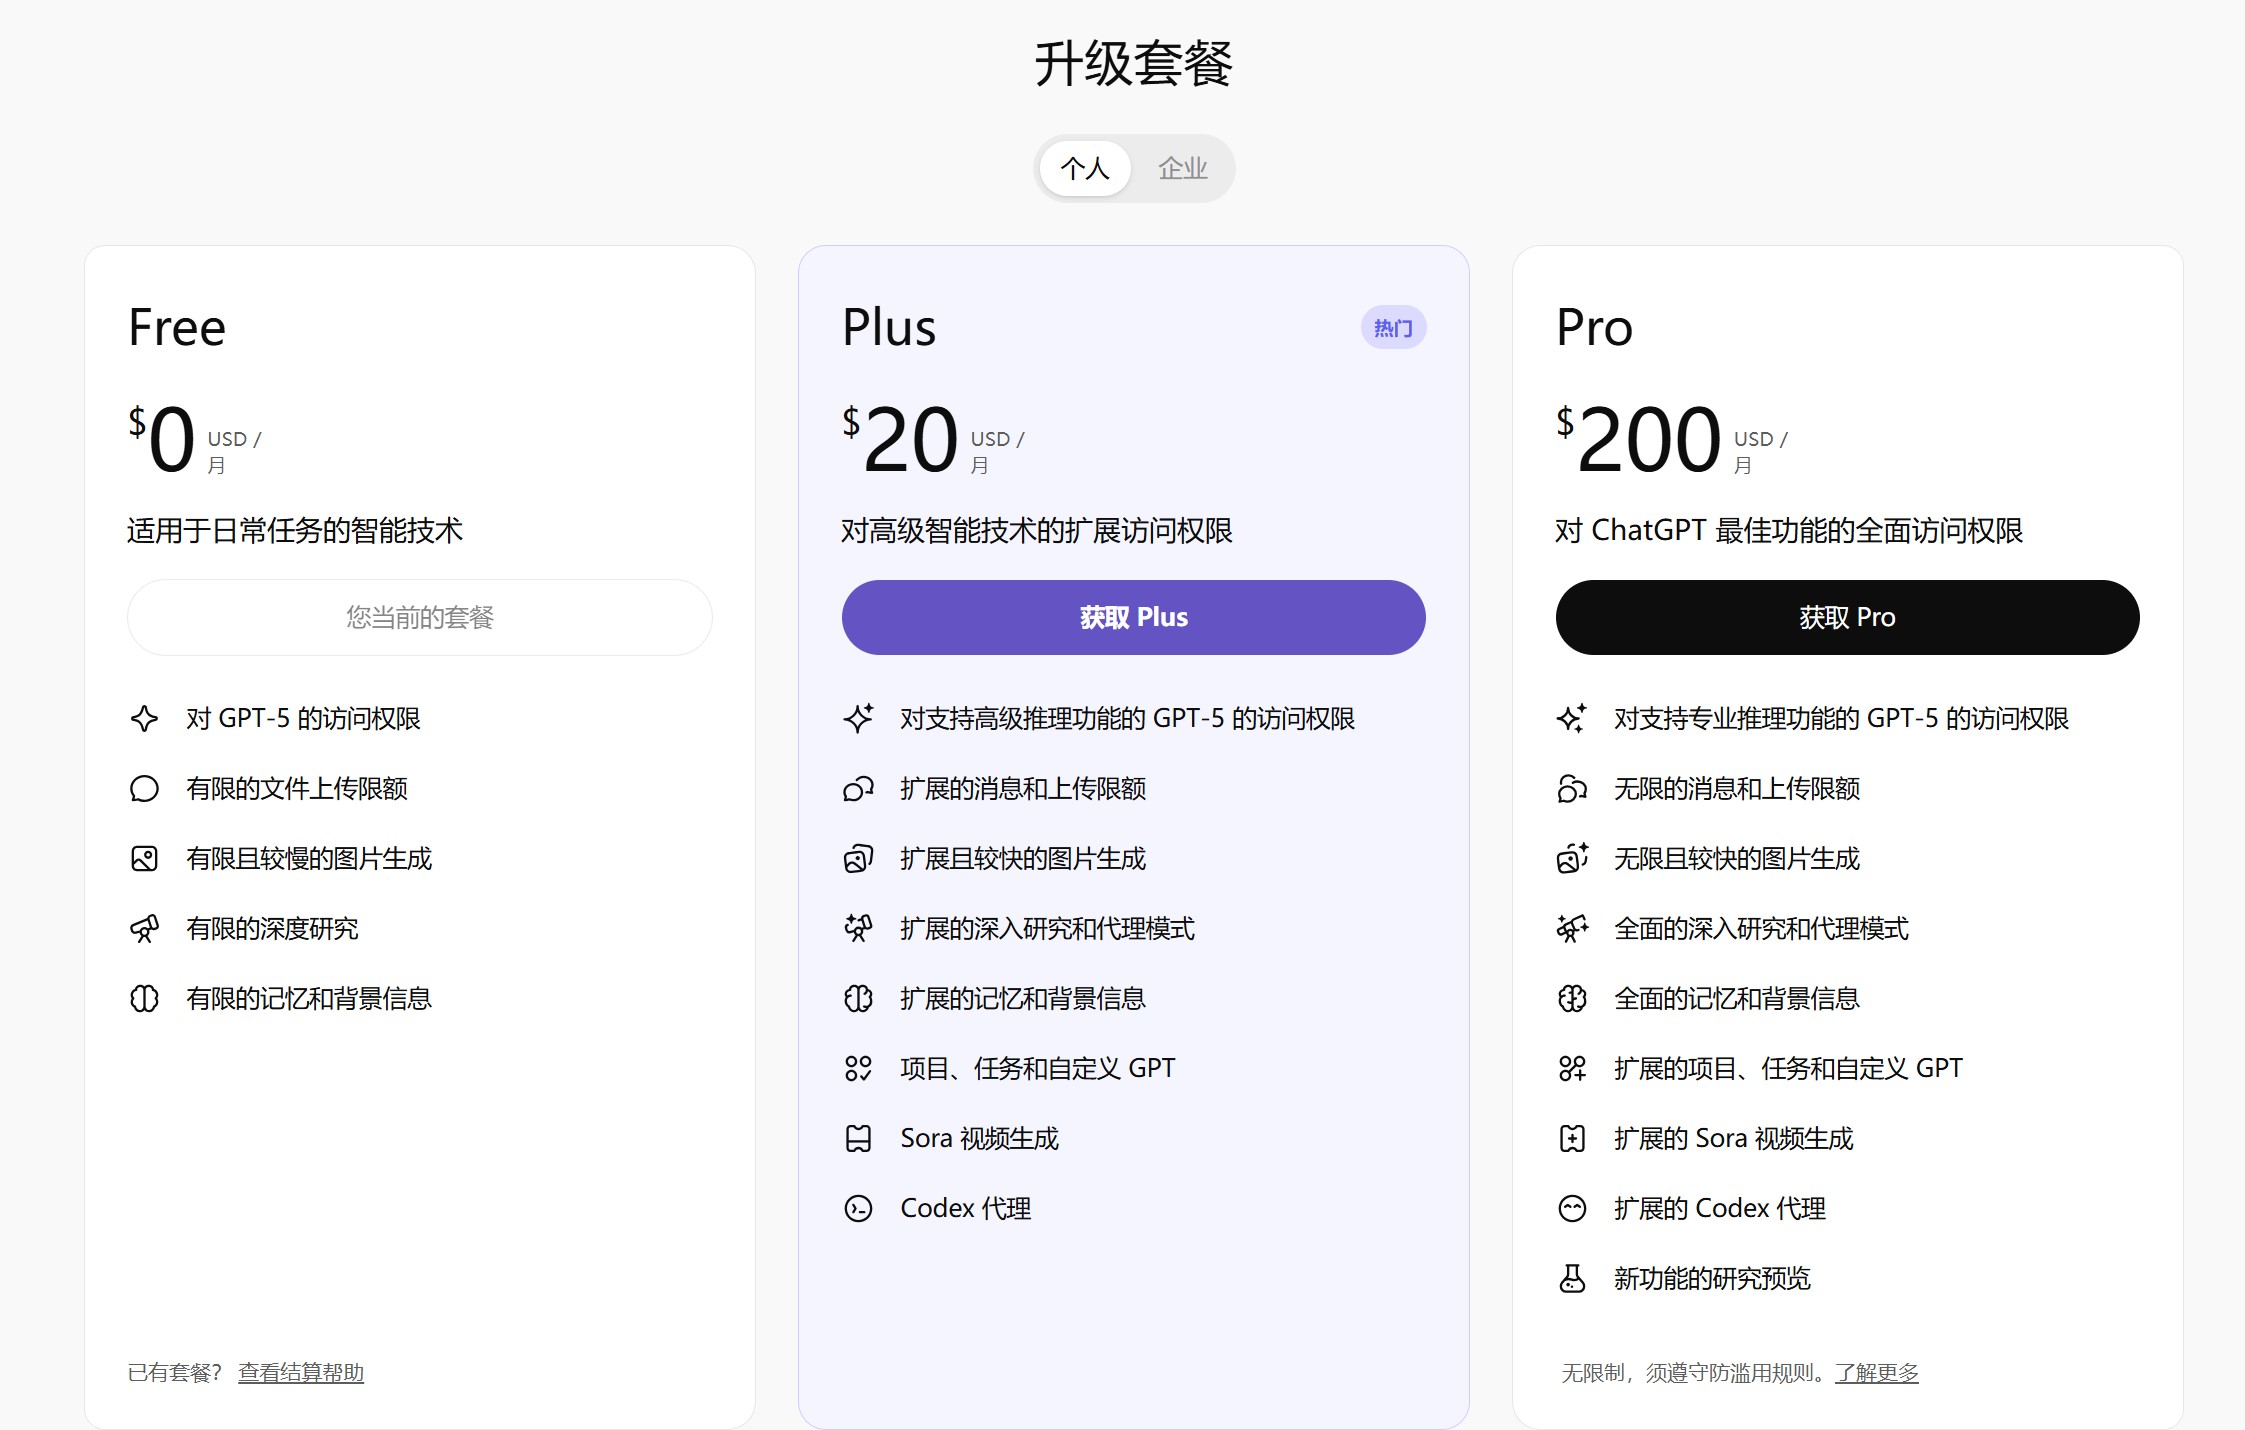Click the text 无限且较快的图片生成
The width and height of the screenshot is (2245, 1430).
(x=1737, y=858)
